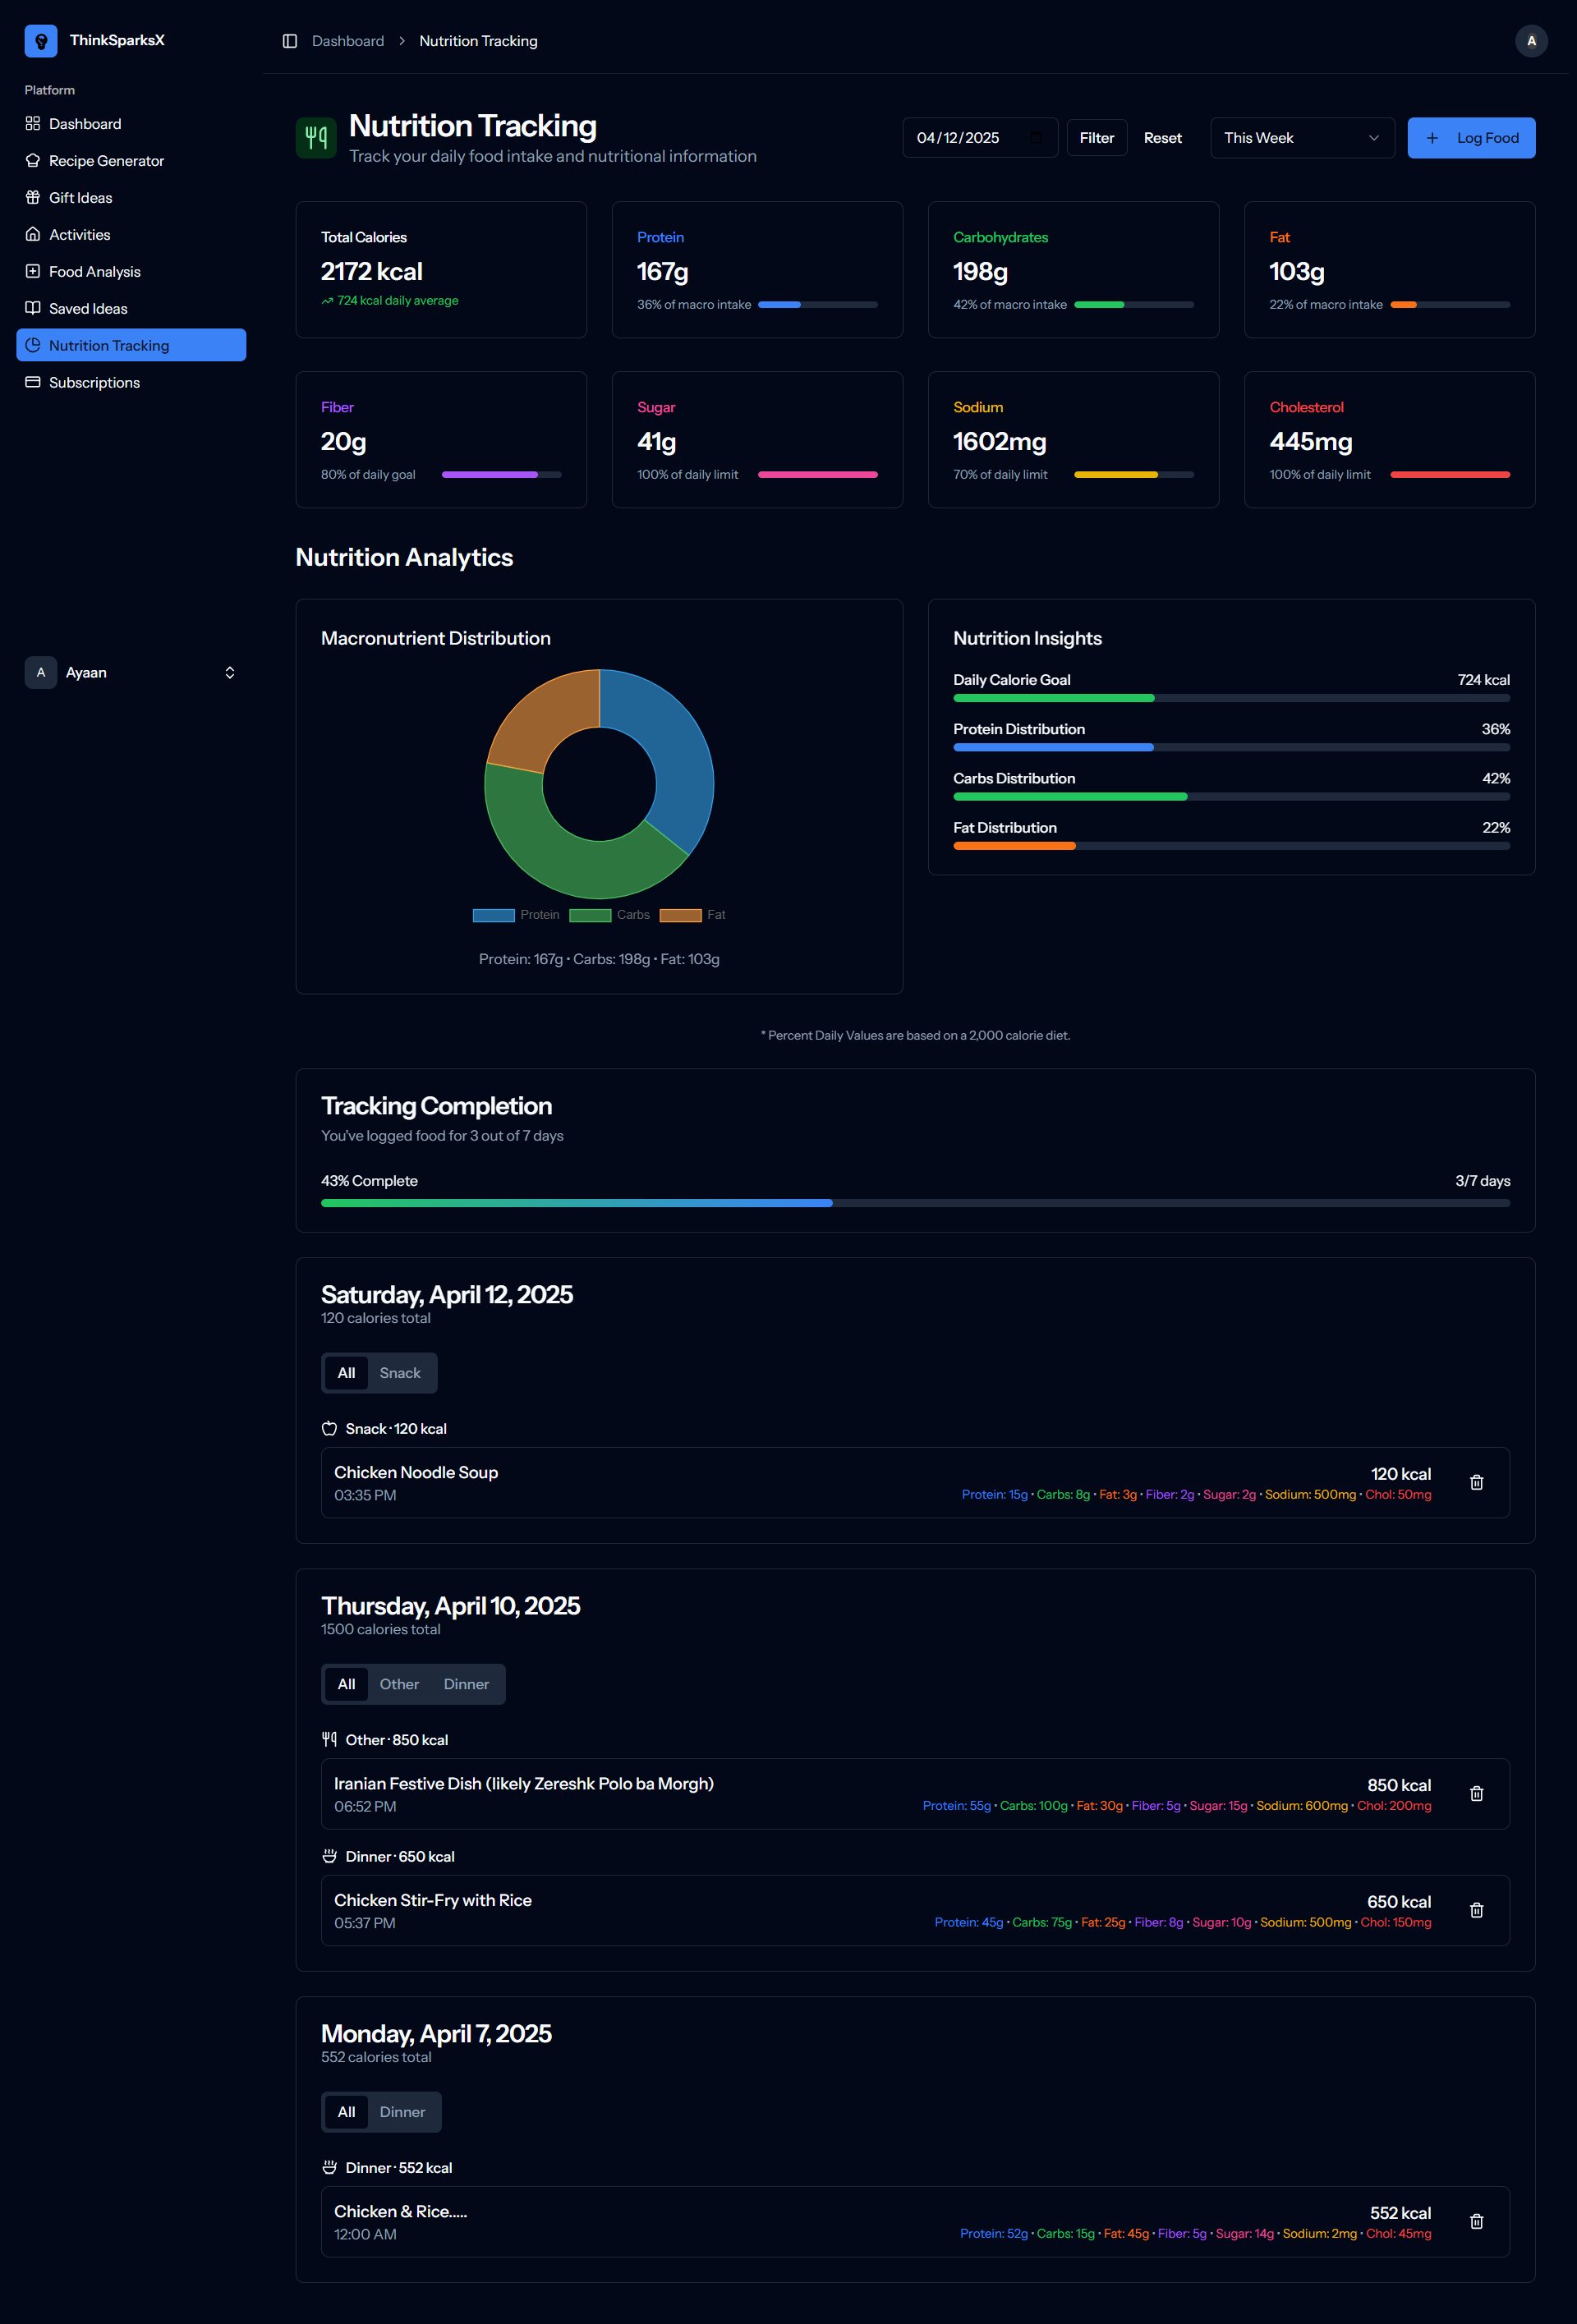Open the date picker calendar icon
The image size is (1577, 2324).
click(x=1036, y=138)
